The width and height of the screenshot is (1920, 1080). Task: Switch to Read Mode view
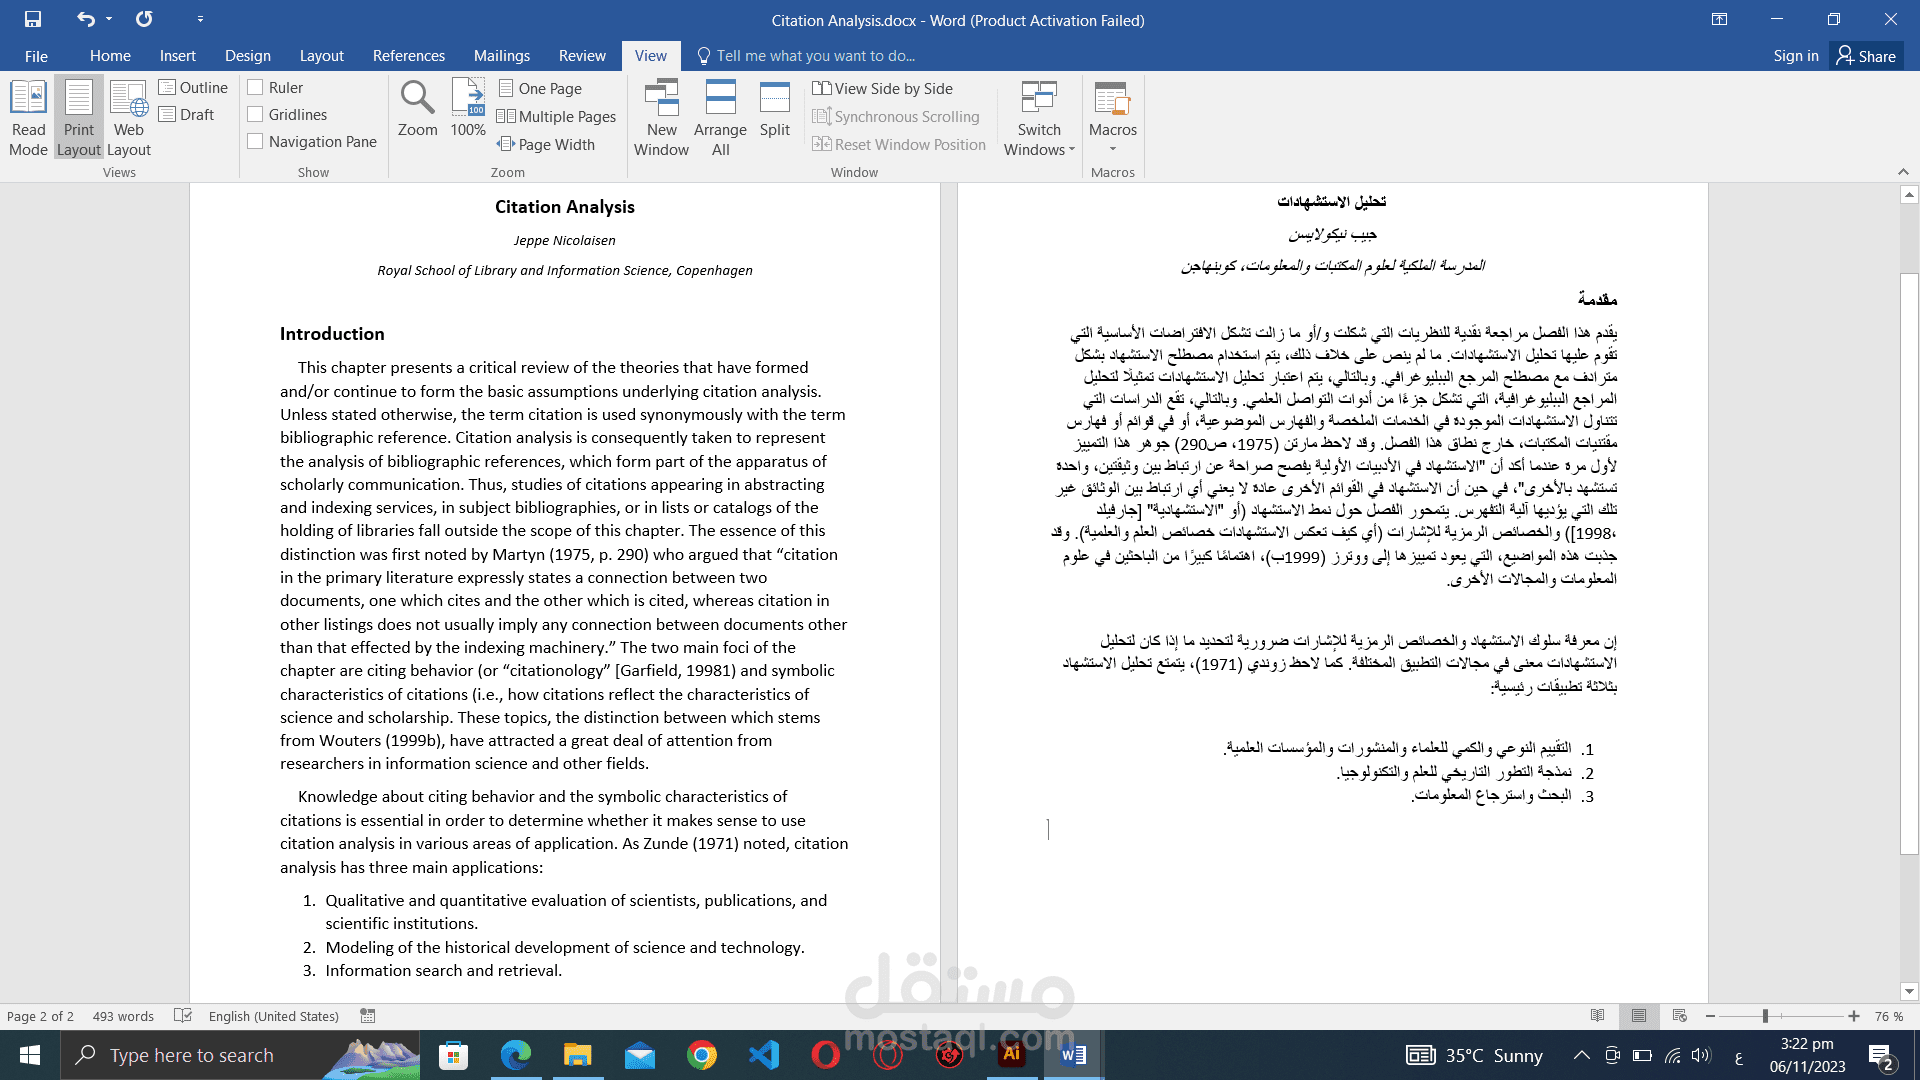pos(28,118)
